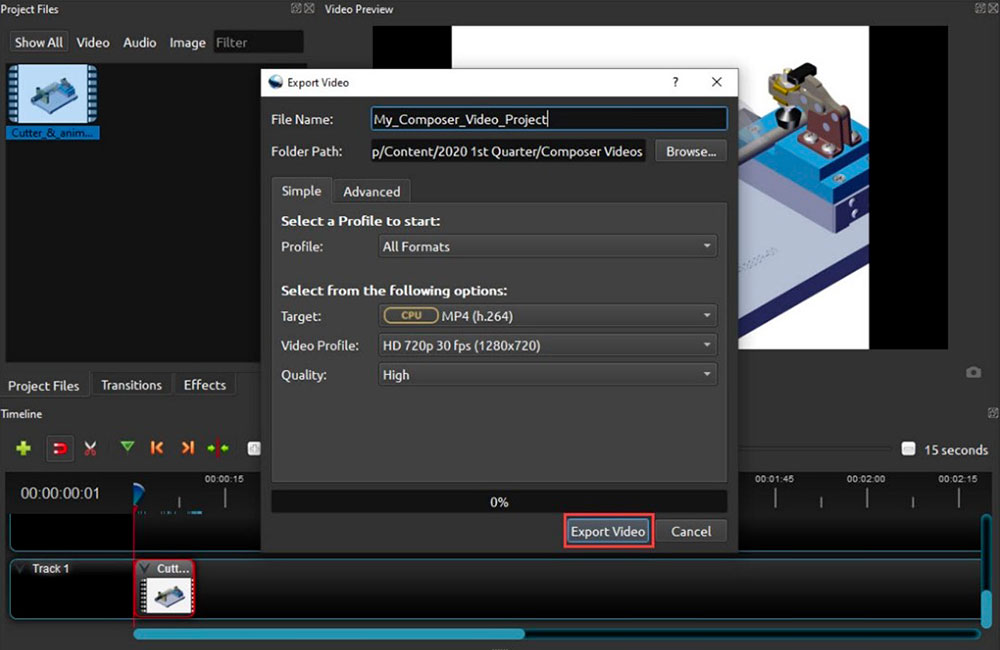Change the Quality dropdown from High
The height and width of the screenshot is (650, 1000).
(547, 374)
